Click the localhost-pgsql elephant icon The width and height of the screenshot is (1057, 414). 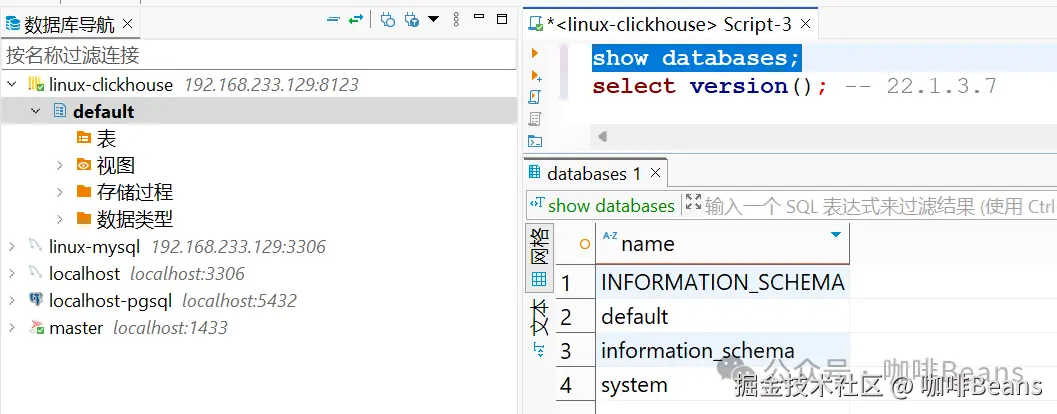tap(36, 300)
